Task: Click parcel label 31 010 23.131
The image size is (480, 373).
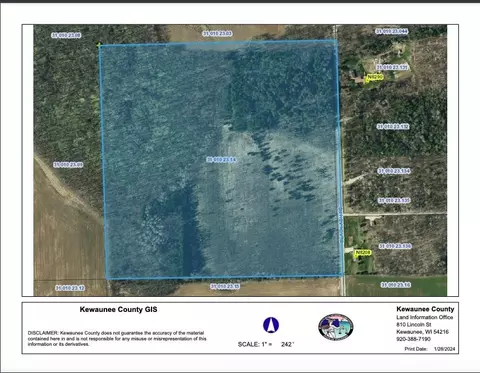Action: click(x=391, y=67)
